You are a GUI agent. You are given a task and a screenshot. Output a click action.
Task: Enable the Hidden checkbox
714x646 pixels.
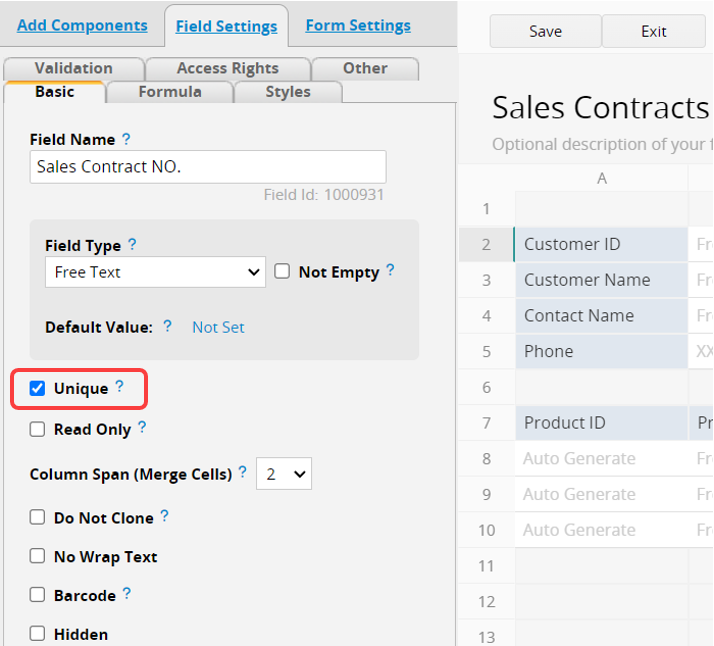point(37,633)
